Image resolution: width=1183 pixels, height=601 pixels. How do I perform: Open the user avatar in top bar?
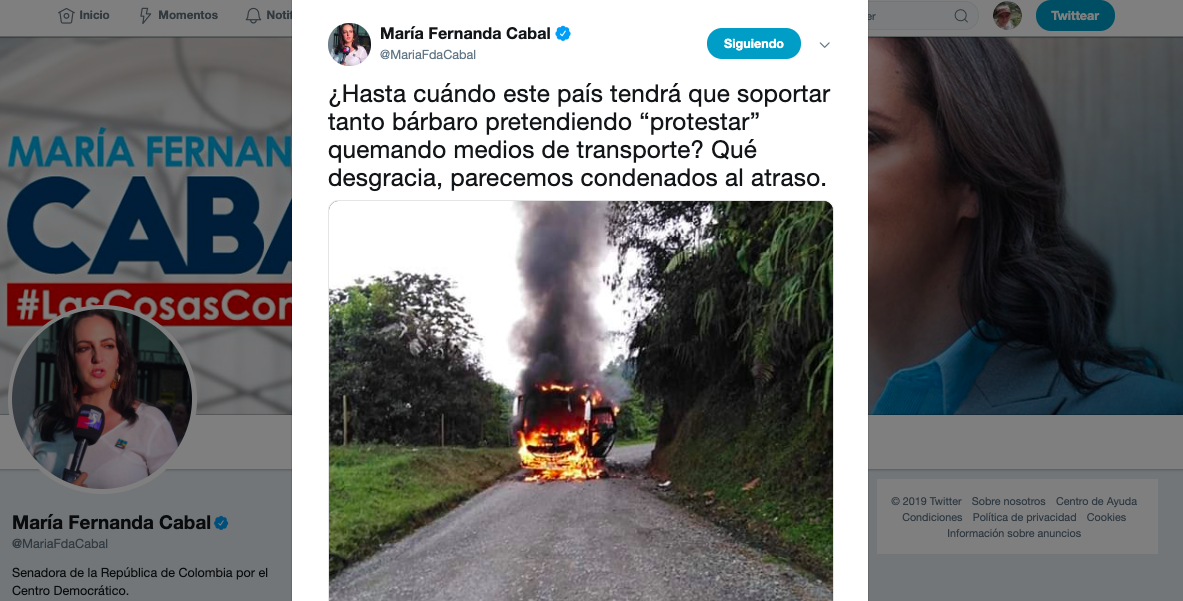(x=1006, y=16)
